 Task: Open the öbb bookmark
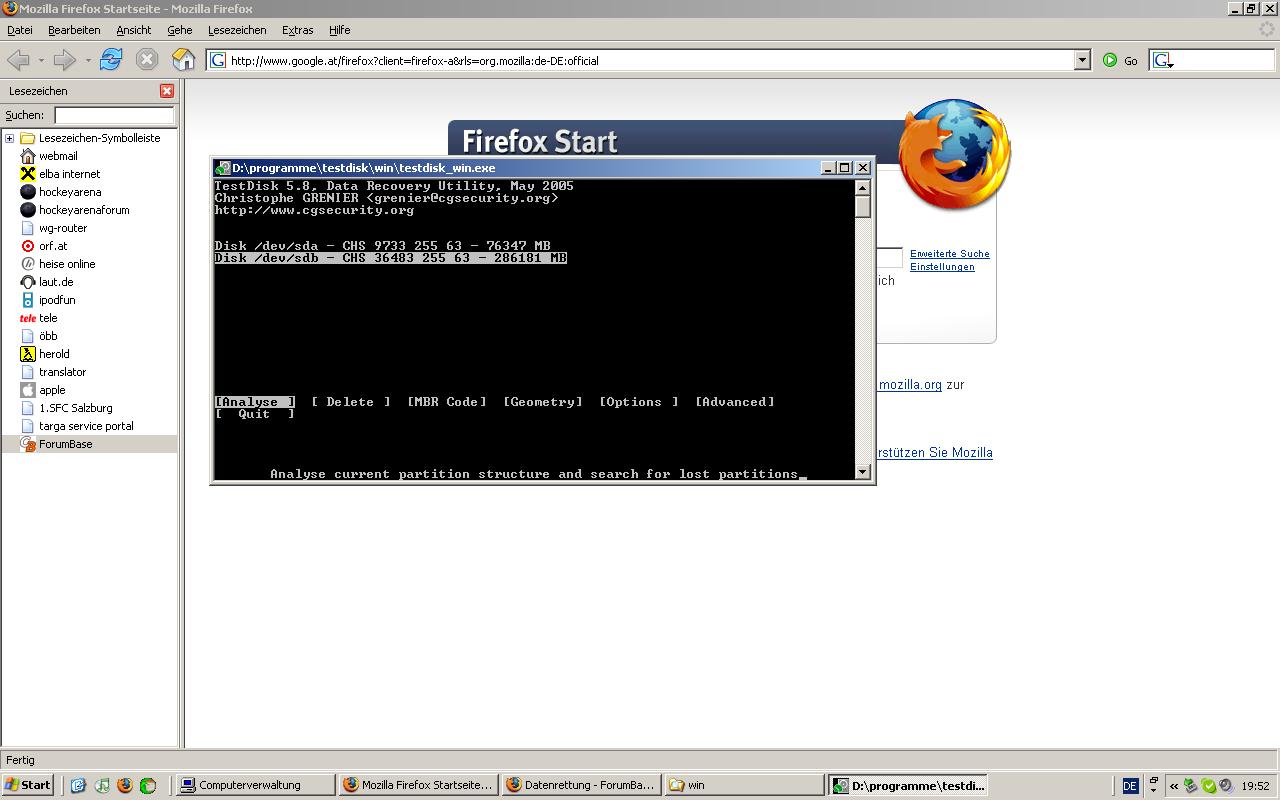click(48, 336)
